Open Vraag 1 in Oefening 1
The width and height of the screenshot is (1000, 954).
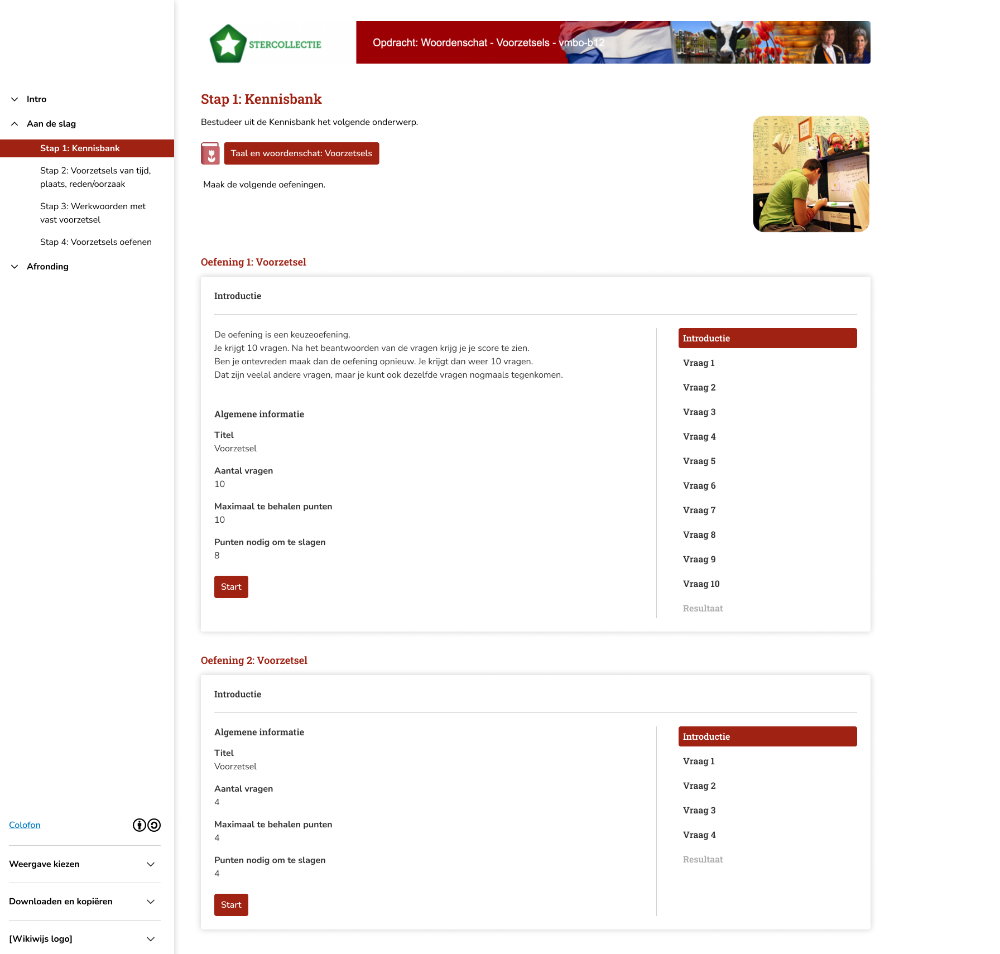(x=697, y=362)
